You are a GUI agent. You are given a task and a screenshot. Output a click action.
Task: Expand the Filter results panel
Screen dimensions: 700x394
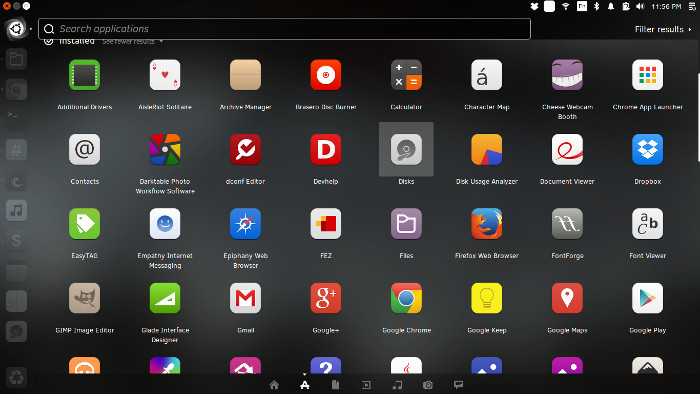point(663,29)
